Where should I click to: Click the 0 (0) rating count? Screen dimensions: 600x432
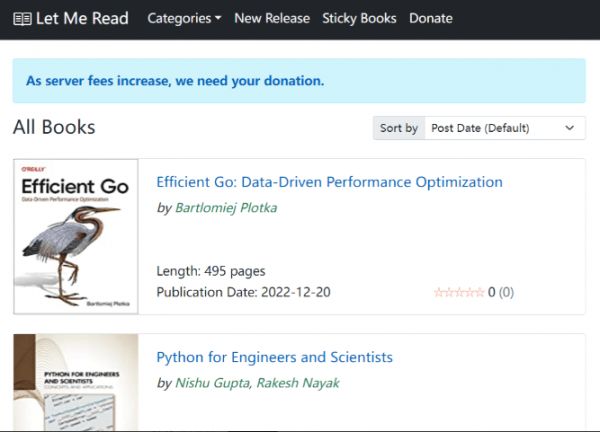[501, 293]
